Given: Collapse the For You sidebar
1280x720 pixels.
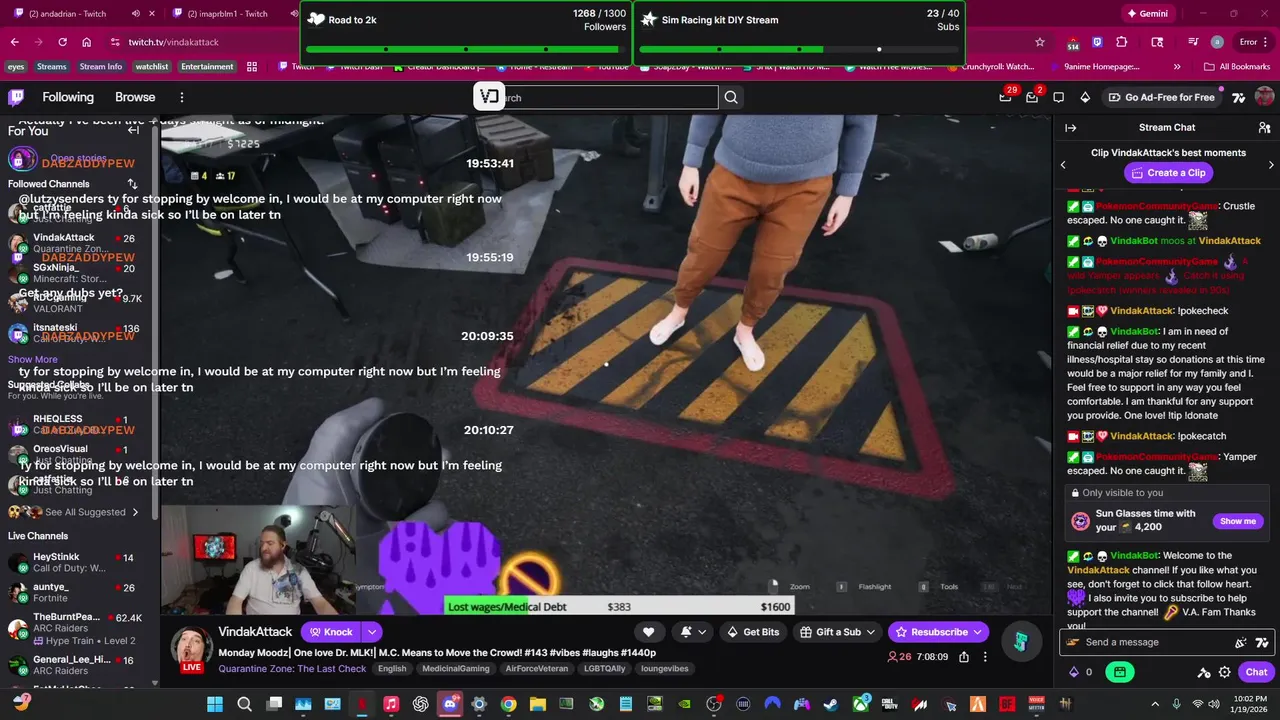Looking at the screenshot, I should pyautogui.click(x=133, y=130).
